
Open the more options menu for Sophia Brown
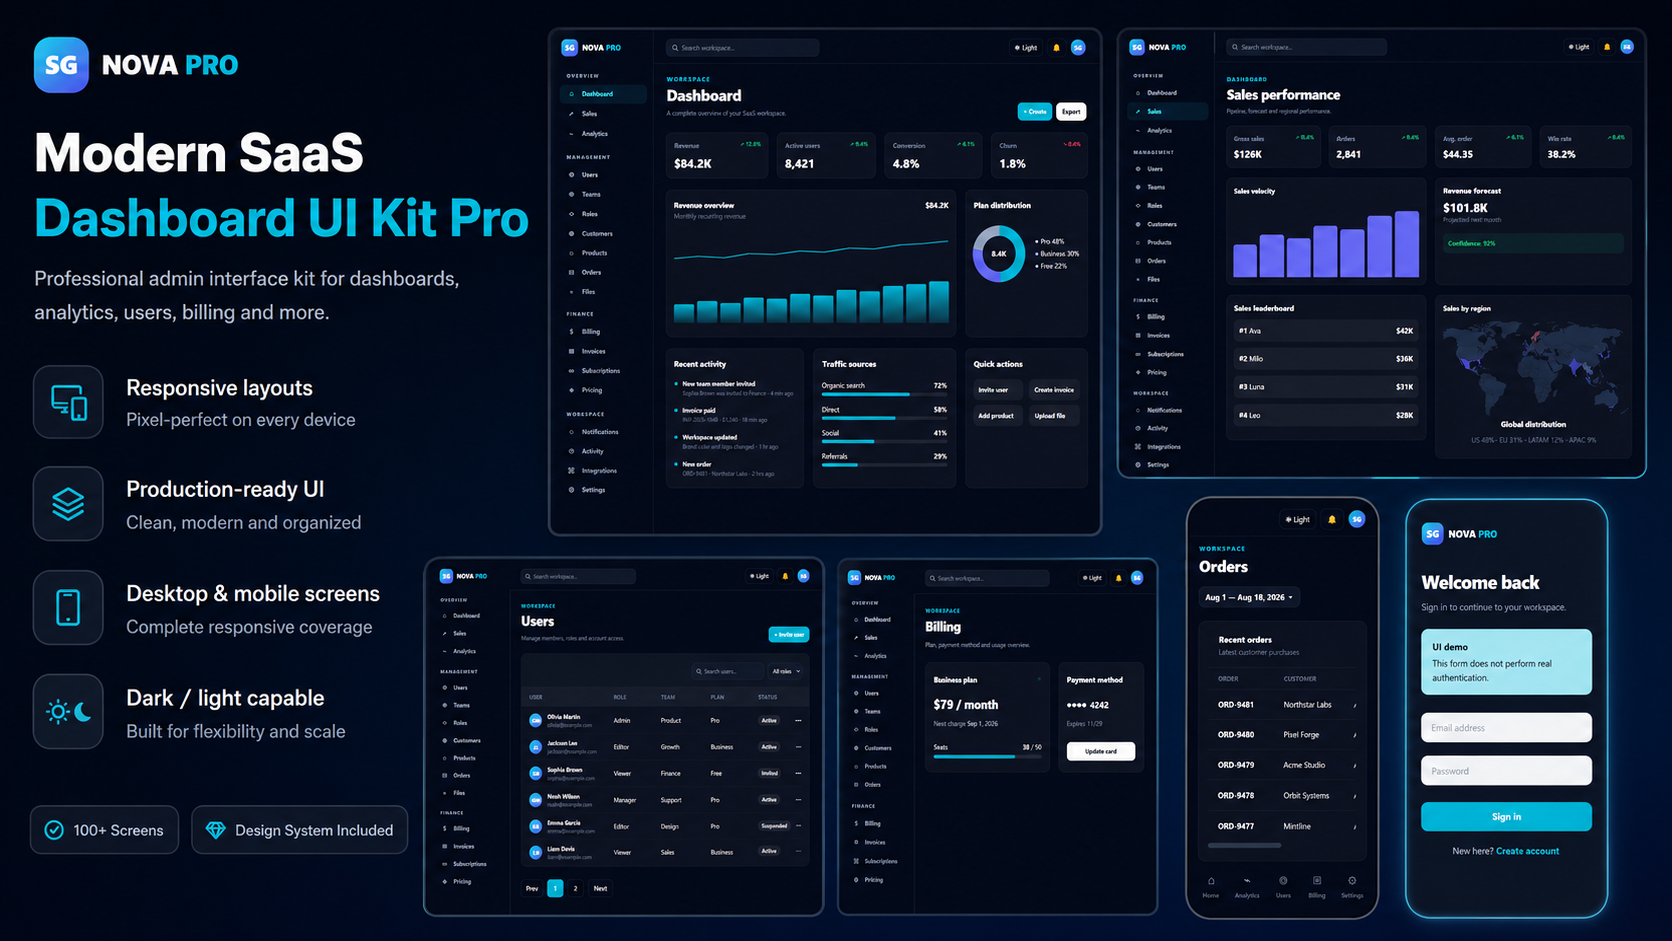pos(798,773)
